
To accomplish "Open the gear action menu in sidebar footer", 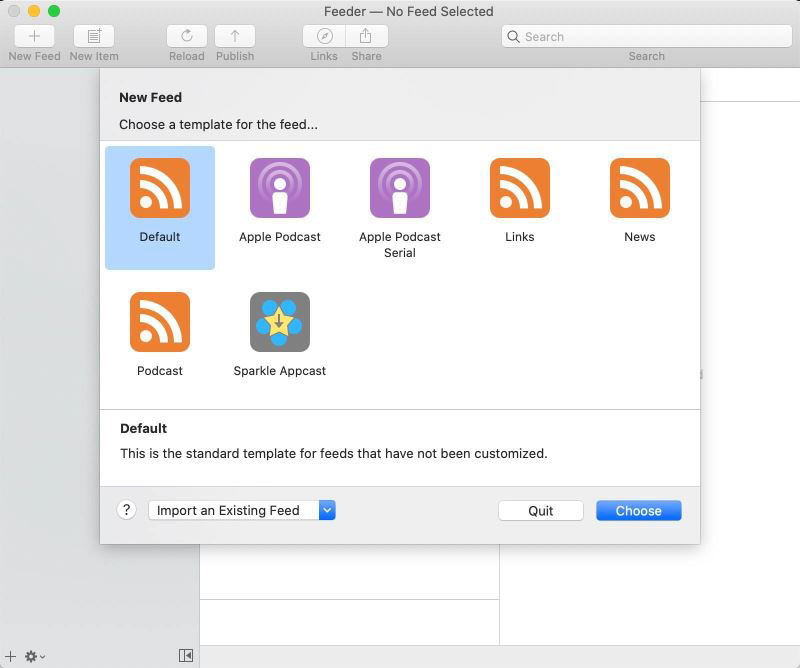I will point(35,656).
